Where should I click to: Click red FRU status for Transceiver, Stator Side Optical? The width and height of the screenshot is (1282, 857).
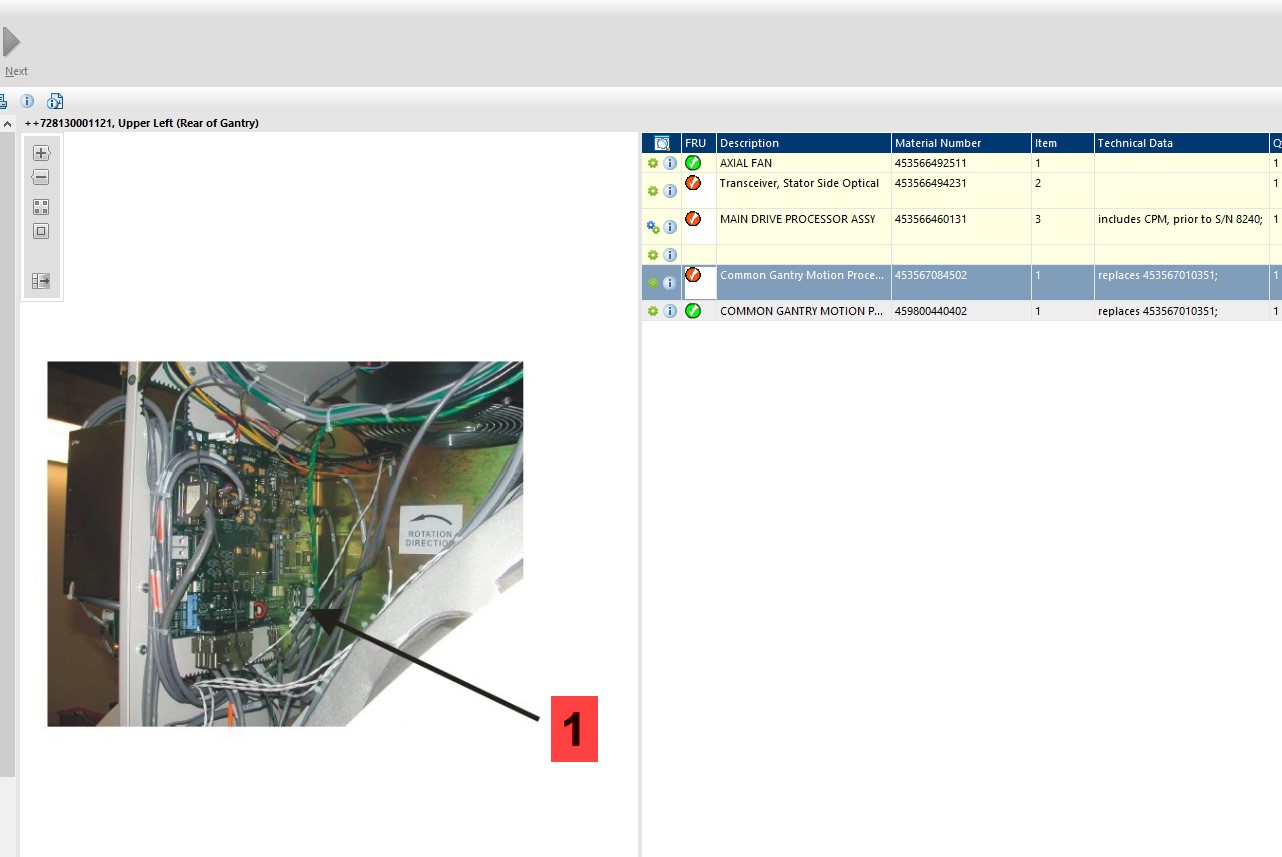pyautogui.click(x=693, y=183)
